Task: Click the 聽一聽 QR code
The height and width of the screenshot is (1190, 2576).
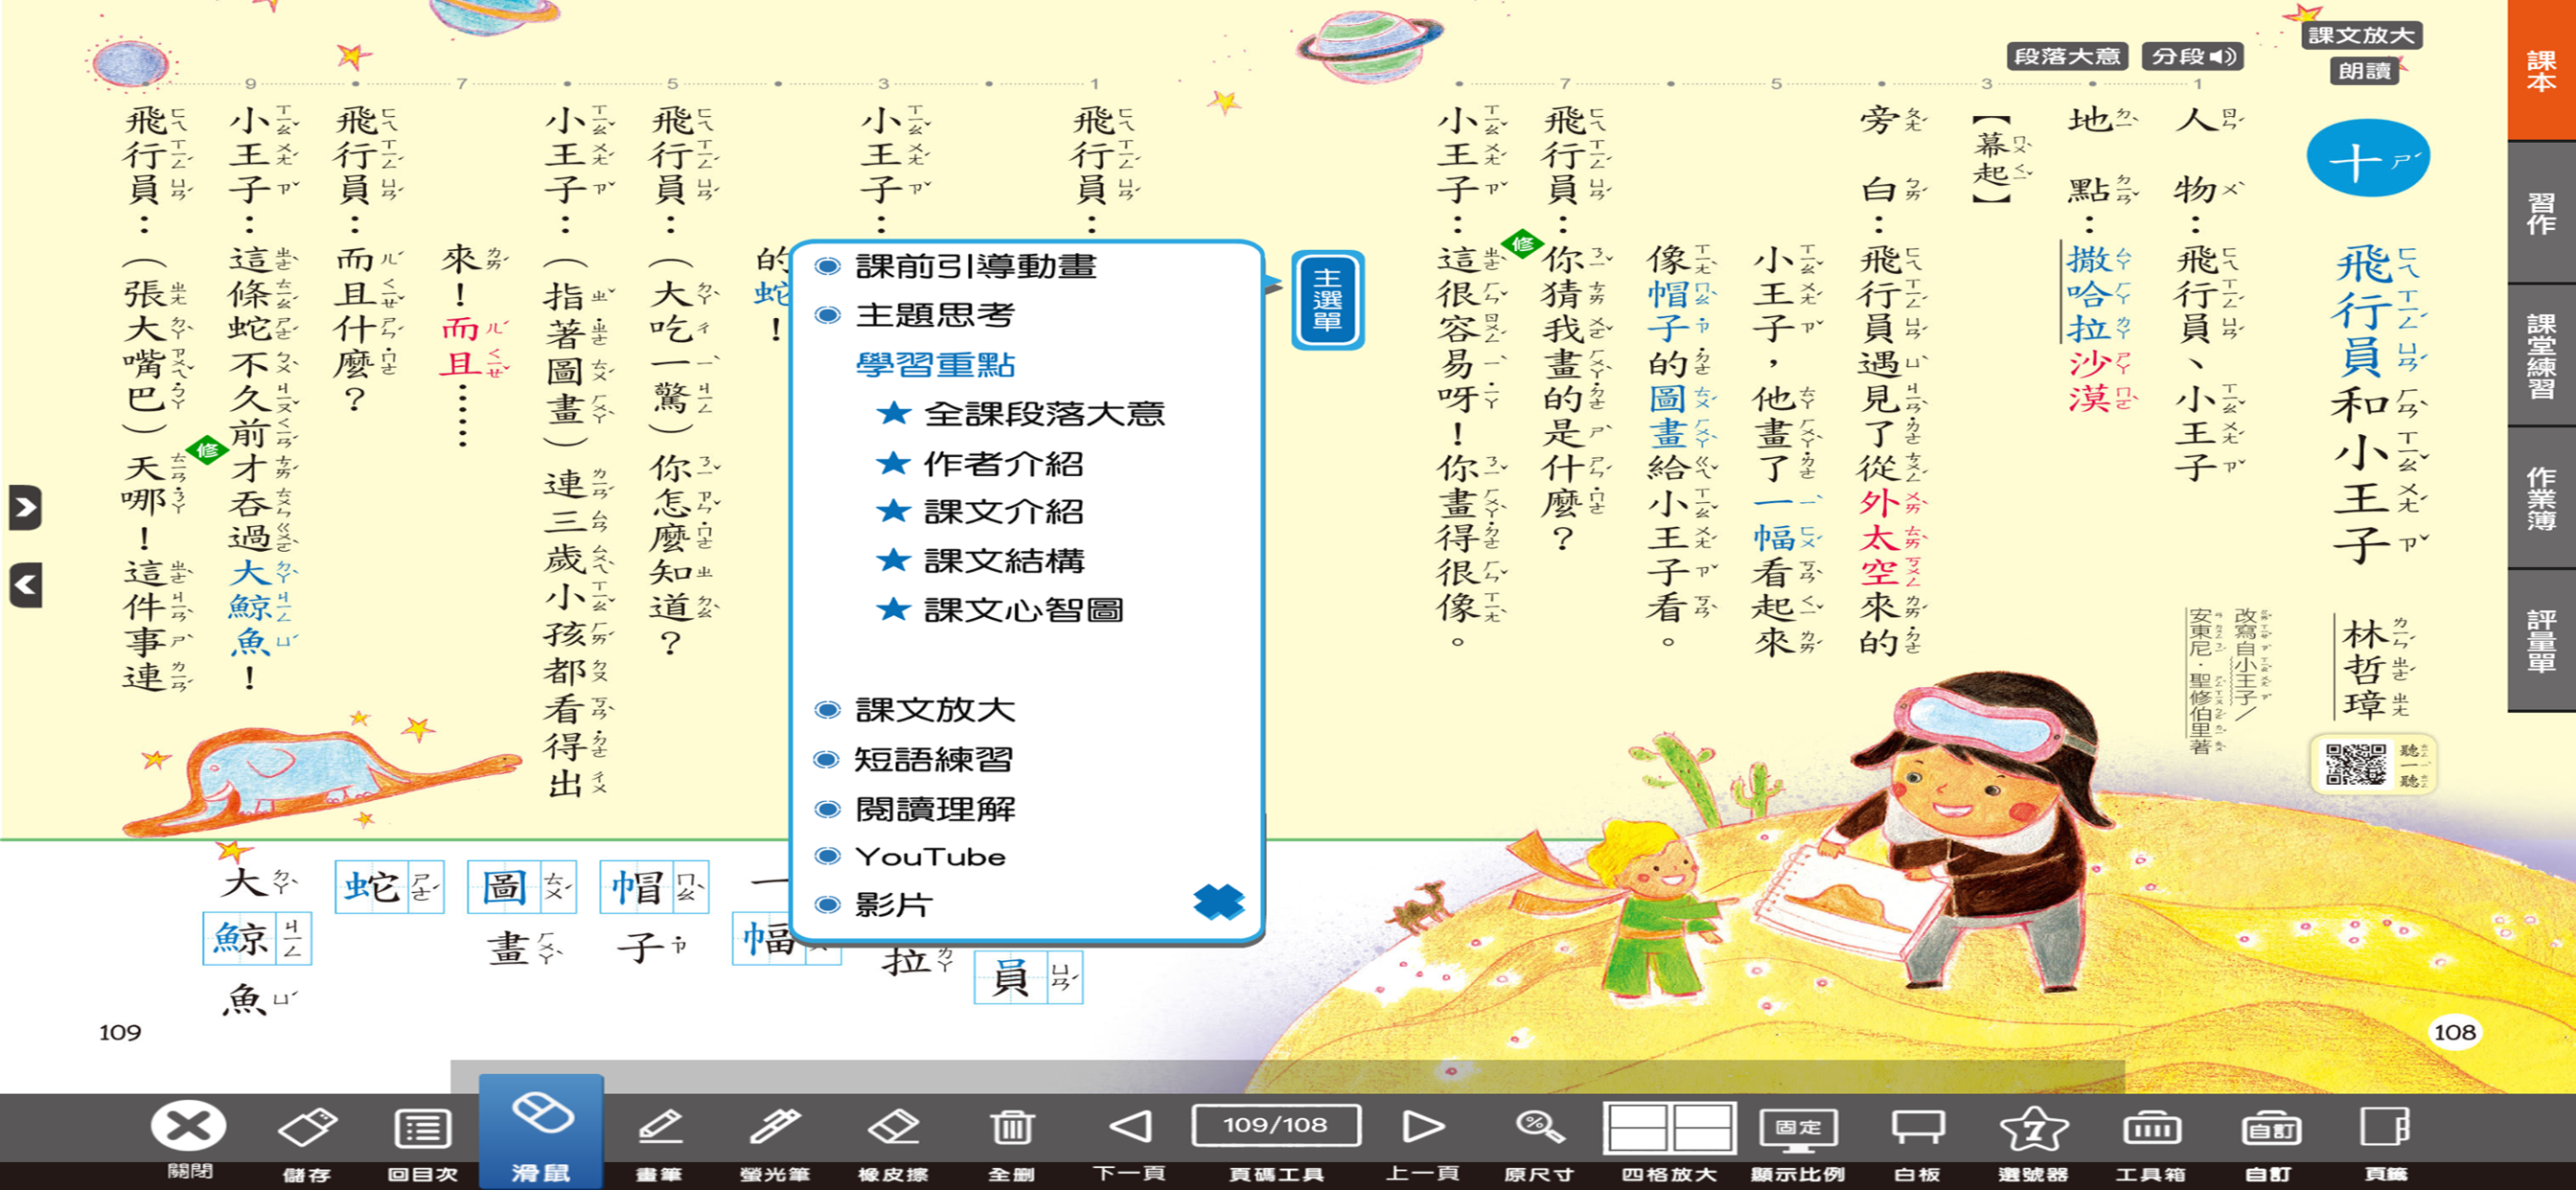Action: tap(2355, 765)
